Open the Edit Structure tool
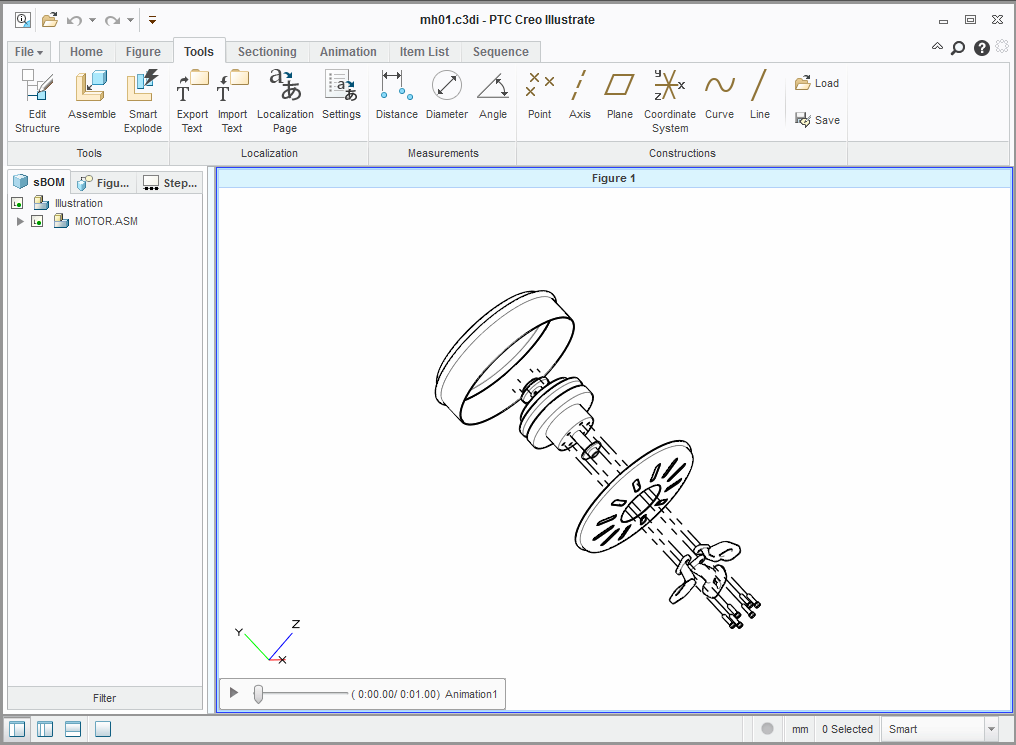Viewport: 1016px width, 745px height. coord(37,102)
